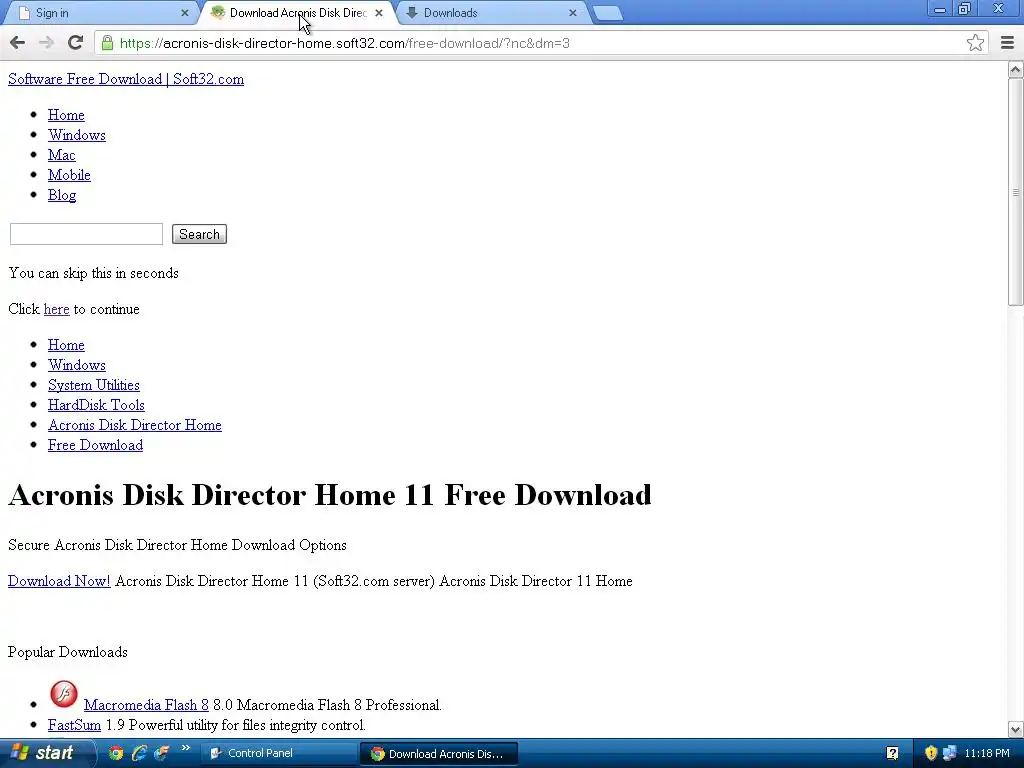Open Acronis Disk Director Home link

(135, 425)
